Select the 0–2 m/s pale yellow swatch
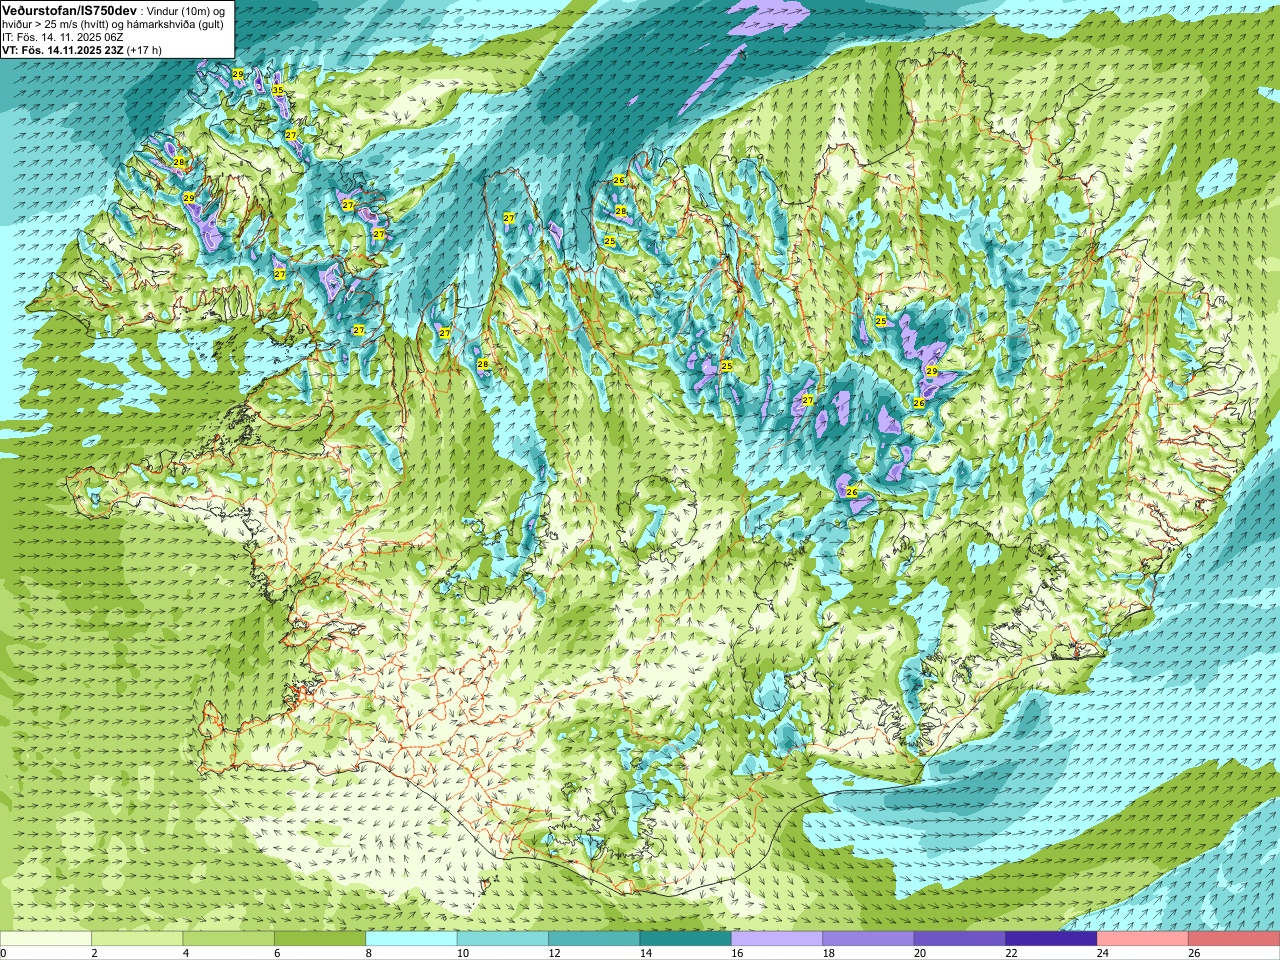The height and width of the screenshot is (960, 1280). (46, 939)
